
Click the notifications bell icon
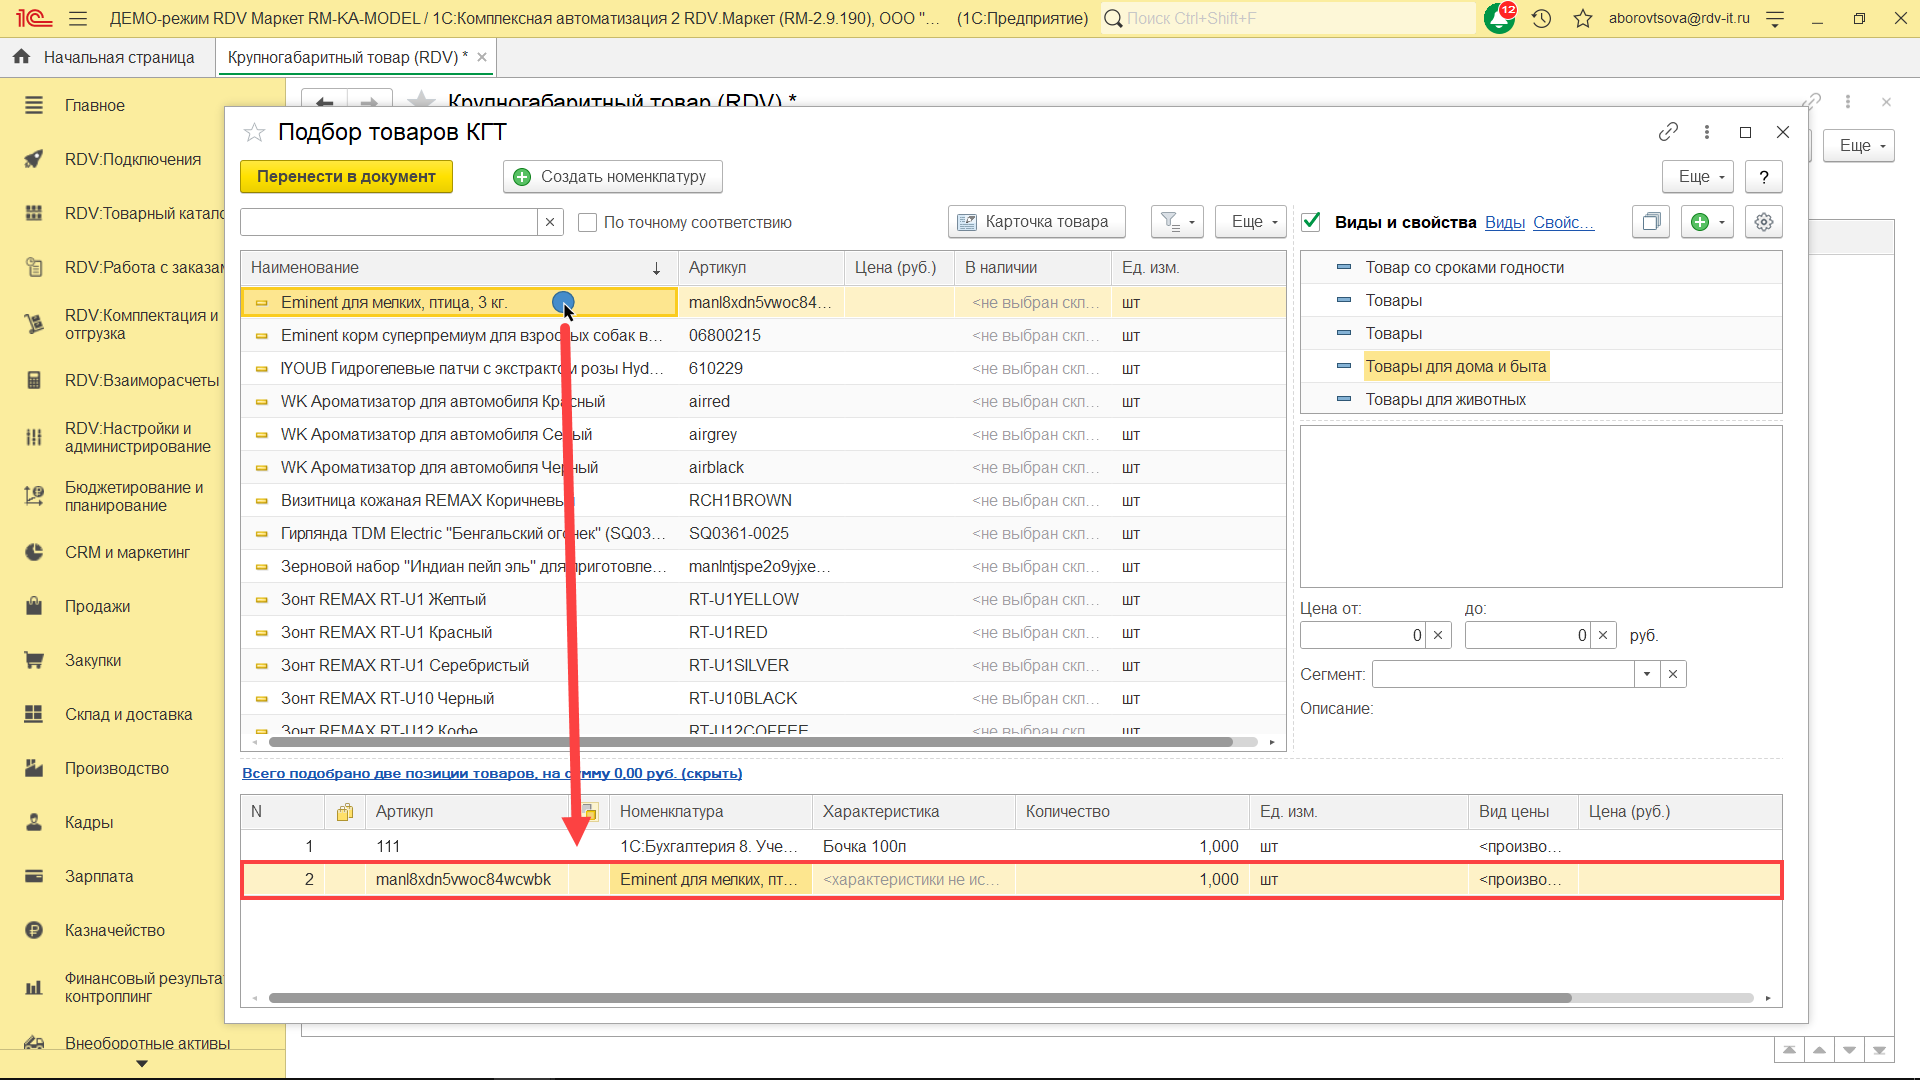[x=1498, y=18]
